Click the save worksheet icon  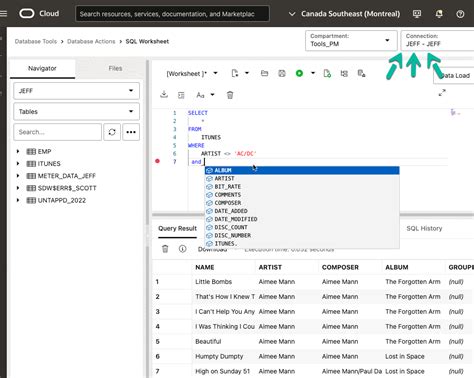(x=282, y=73)
